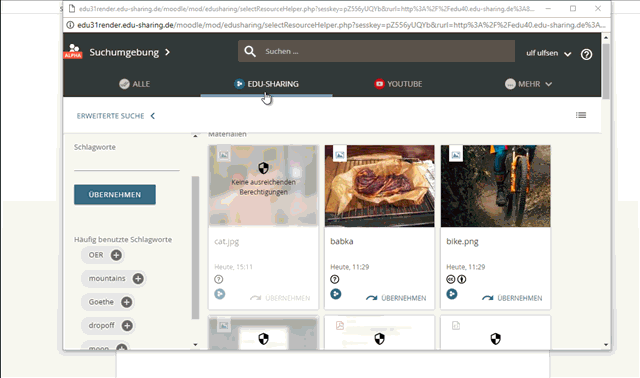Click ÜBERNEHMEN on the bike.png card

point(512,298)
